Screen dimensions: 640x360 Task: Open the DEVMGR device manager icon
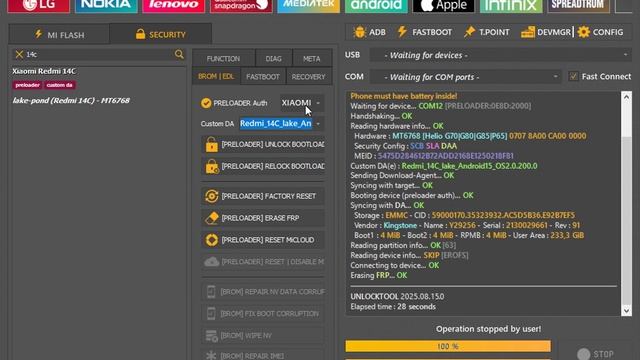527,32
